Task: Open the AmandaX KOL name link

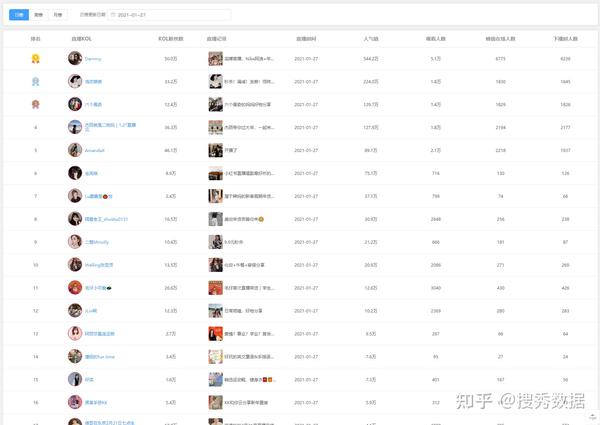Action: [95, 150]
